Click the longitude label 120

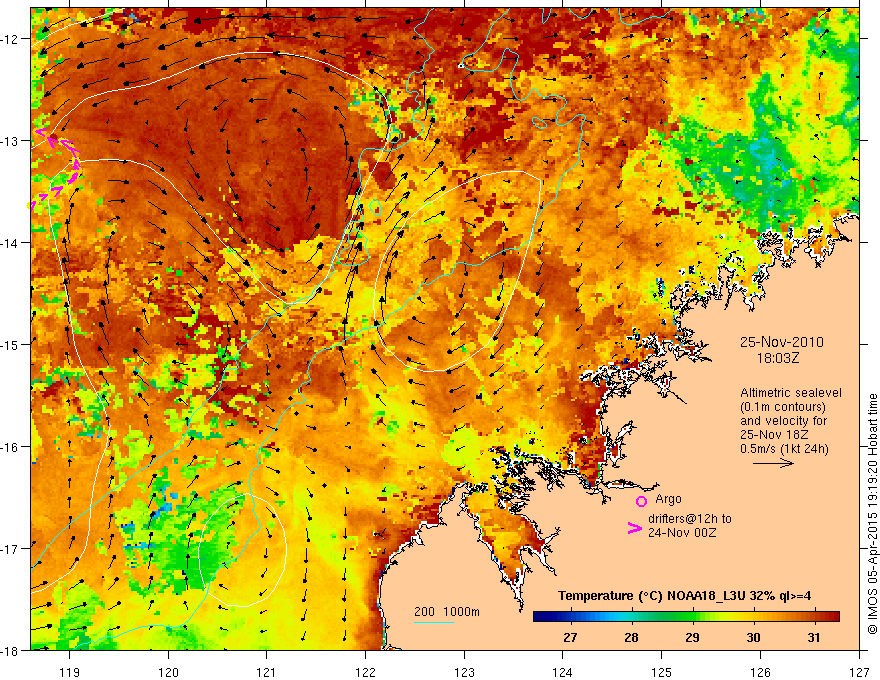point(168,672)
